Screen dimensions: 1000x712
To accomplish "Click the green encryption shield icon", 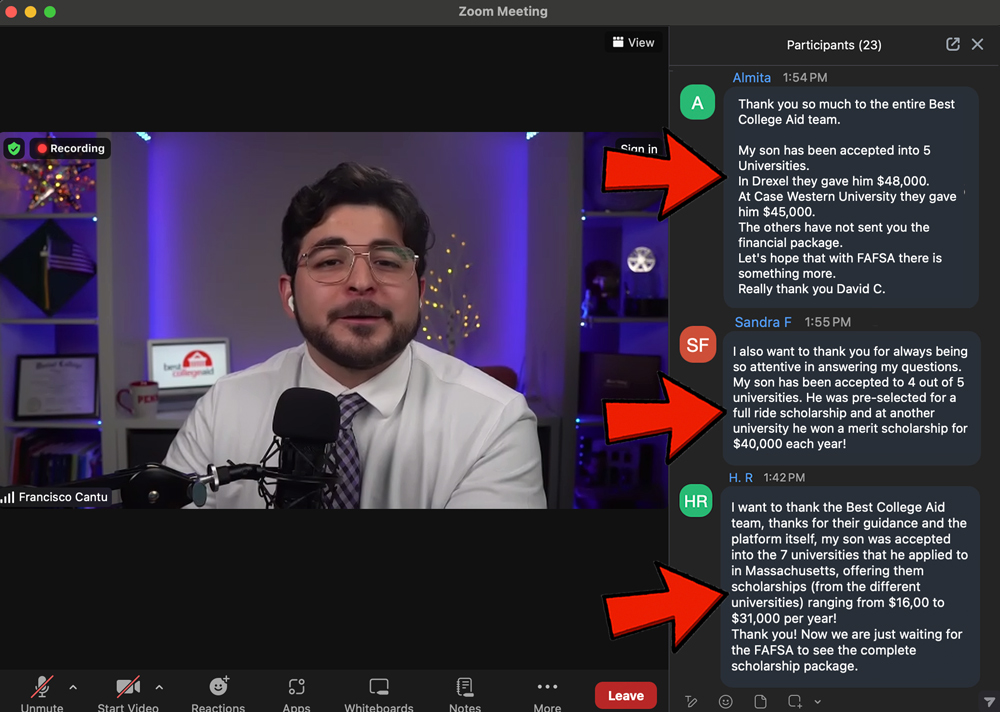I will coord(14,148).
